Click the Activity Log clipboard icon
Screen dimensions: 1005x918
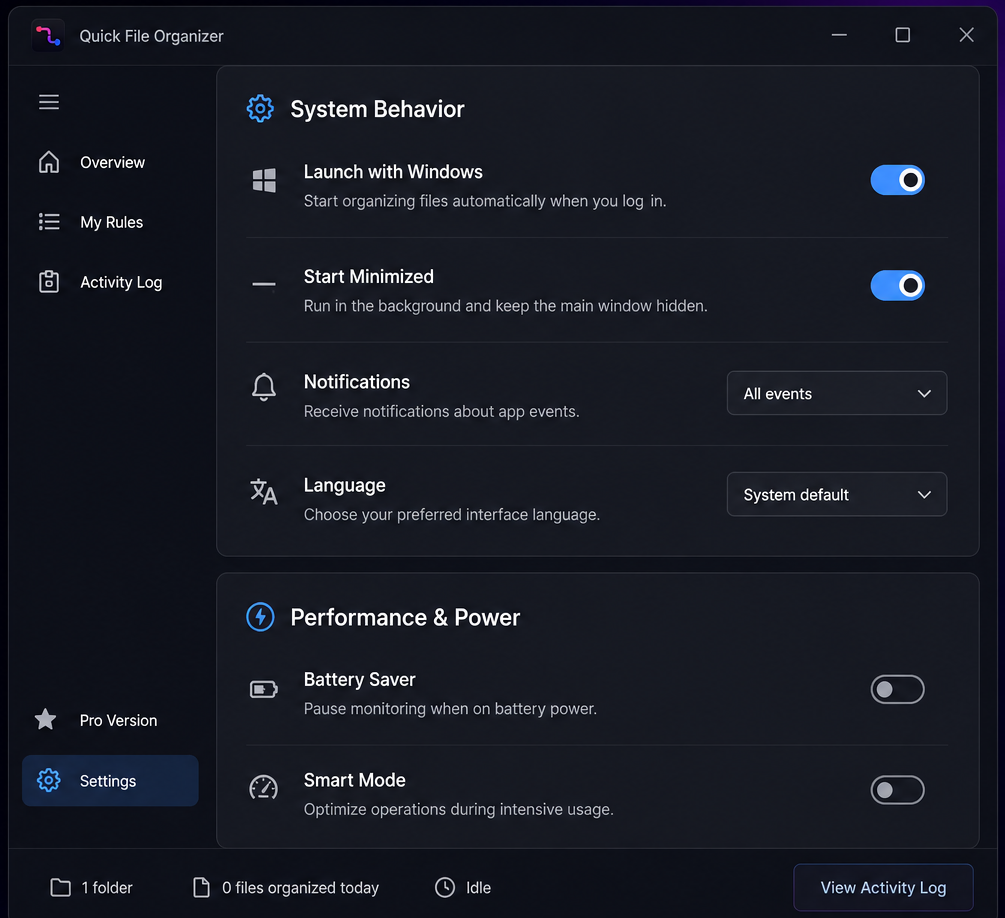coord(49,281)
